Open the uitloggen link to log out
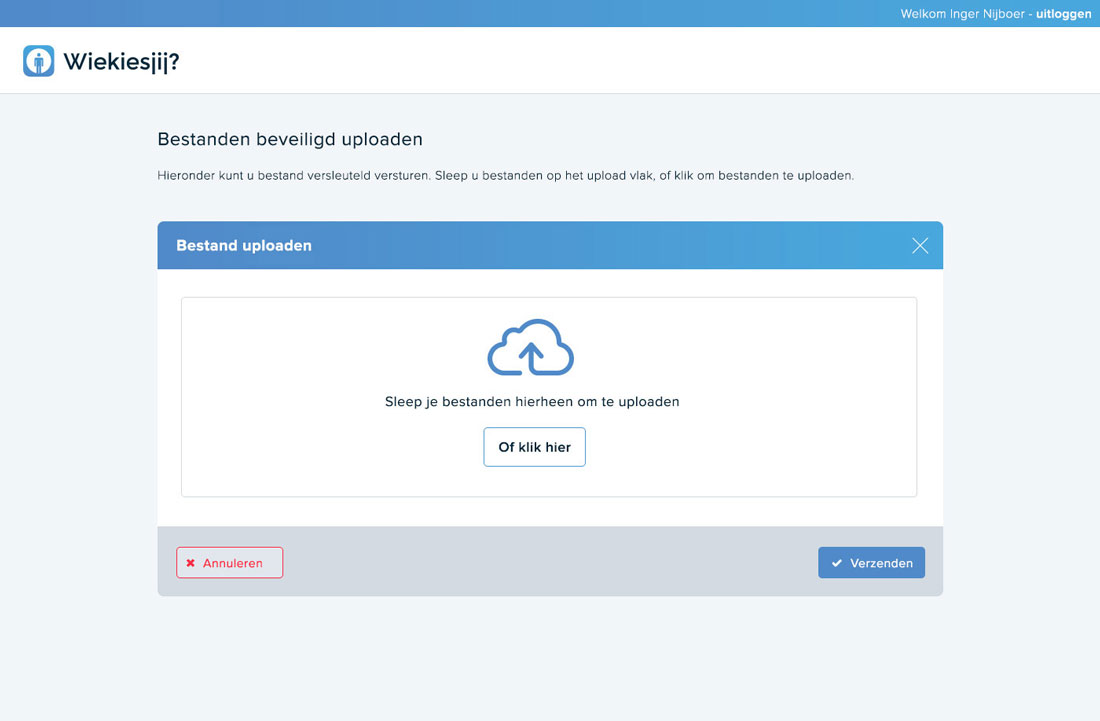 [x=1063, y=13]
